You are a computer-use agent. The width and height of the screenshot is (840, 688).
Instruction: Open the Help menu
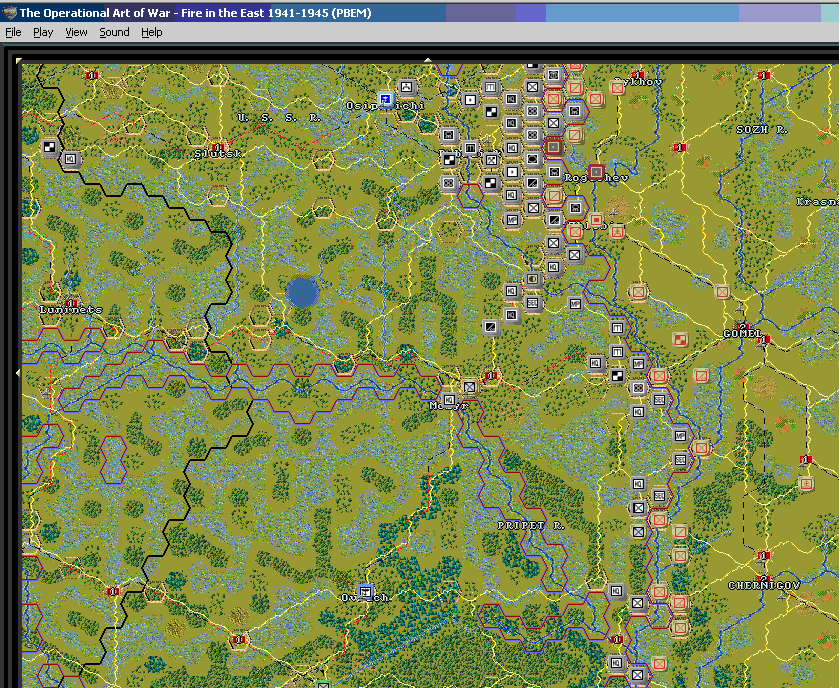point(152,32)
